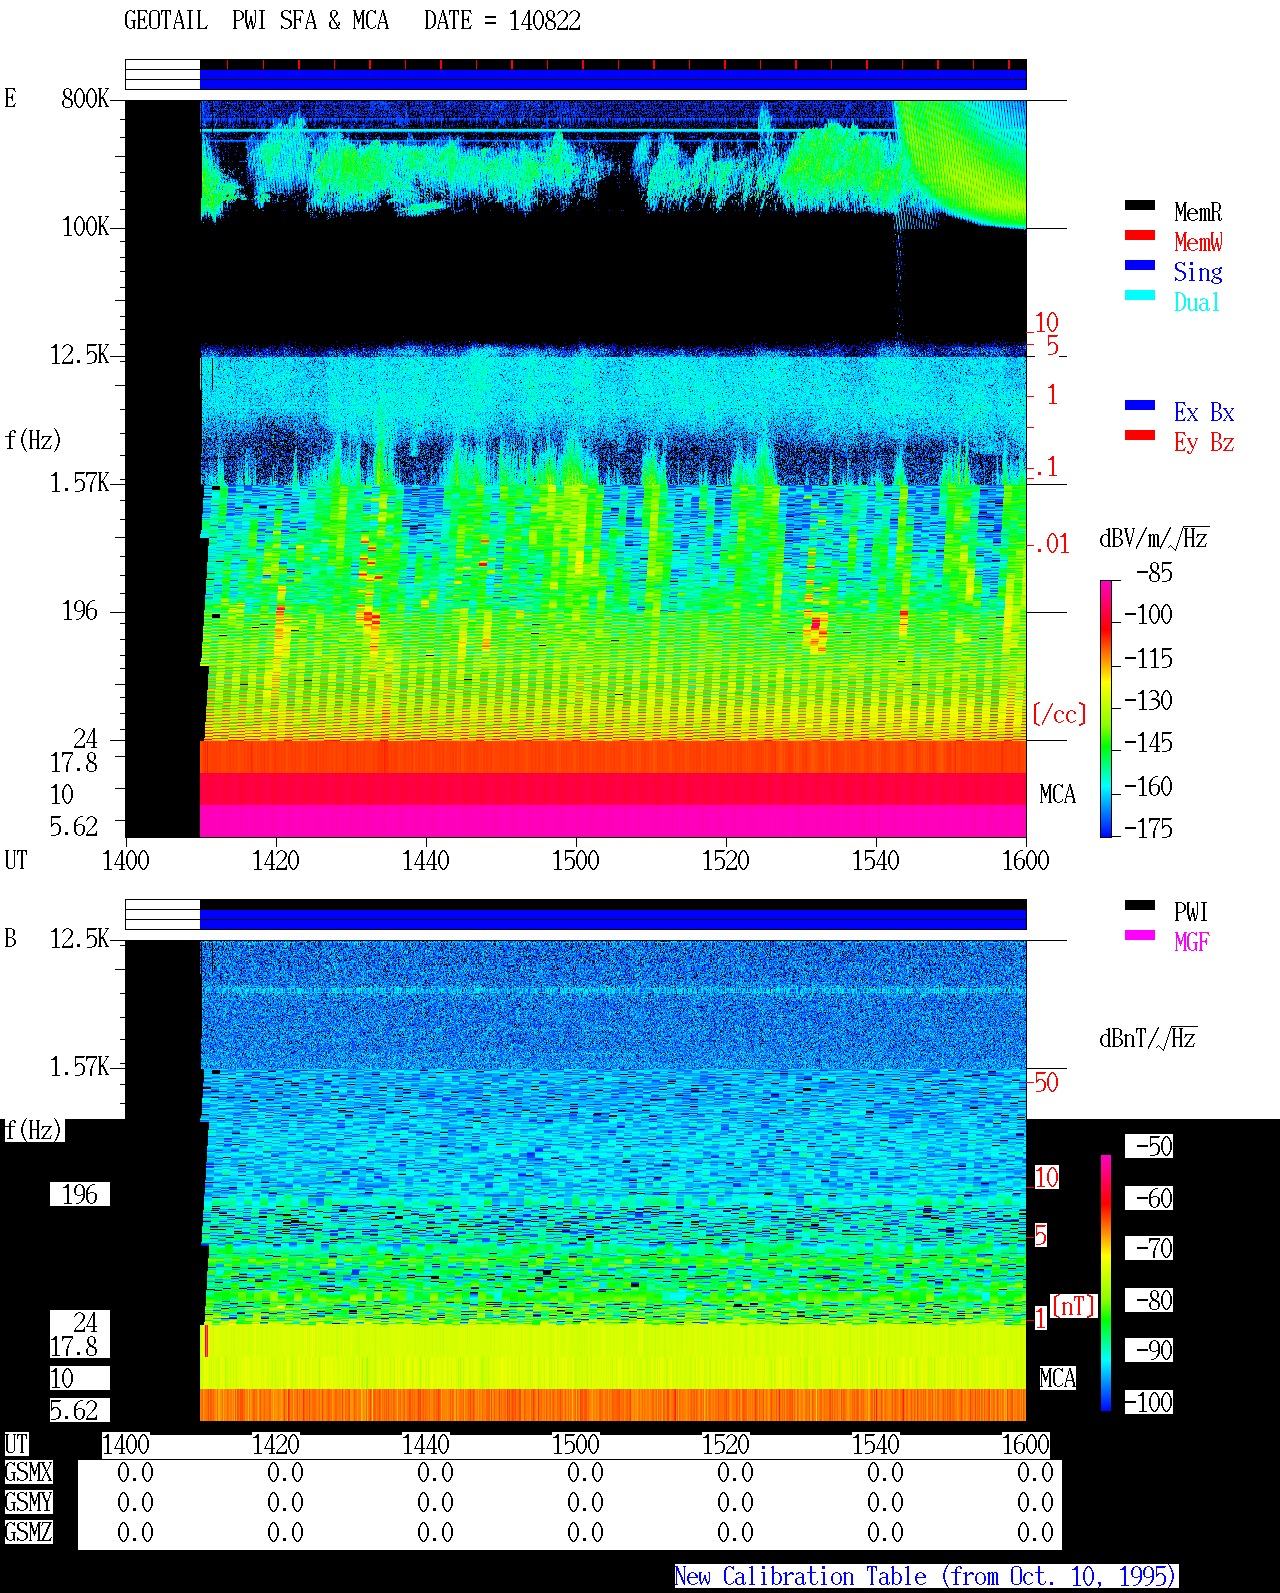The image size is (1280, 1593).
Task: Click the GSMZ row label
Action: click(x=28, y=1532)
